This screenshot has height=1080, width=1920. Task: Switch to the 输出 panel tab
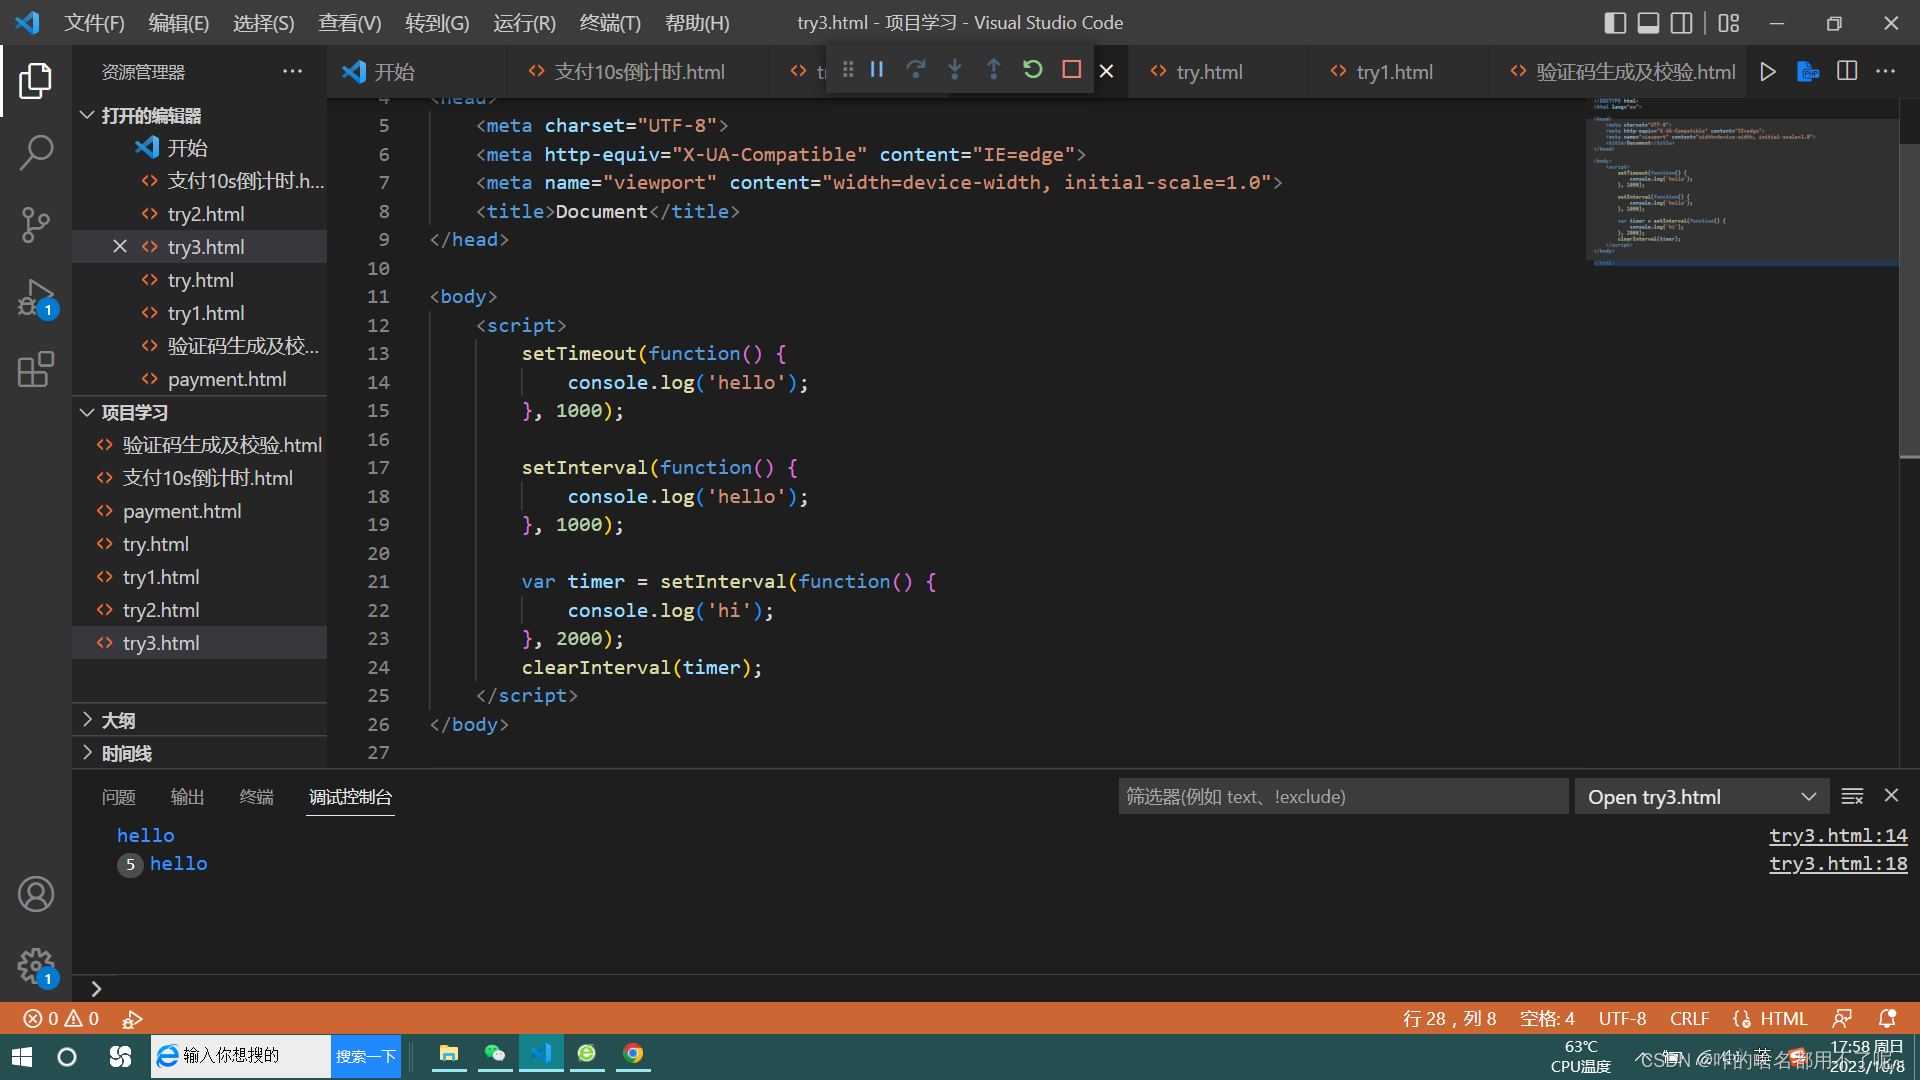coord(187,797)
